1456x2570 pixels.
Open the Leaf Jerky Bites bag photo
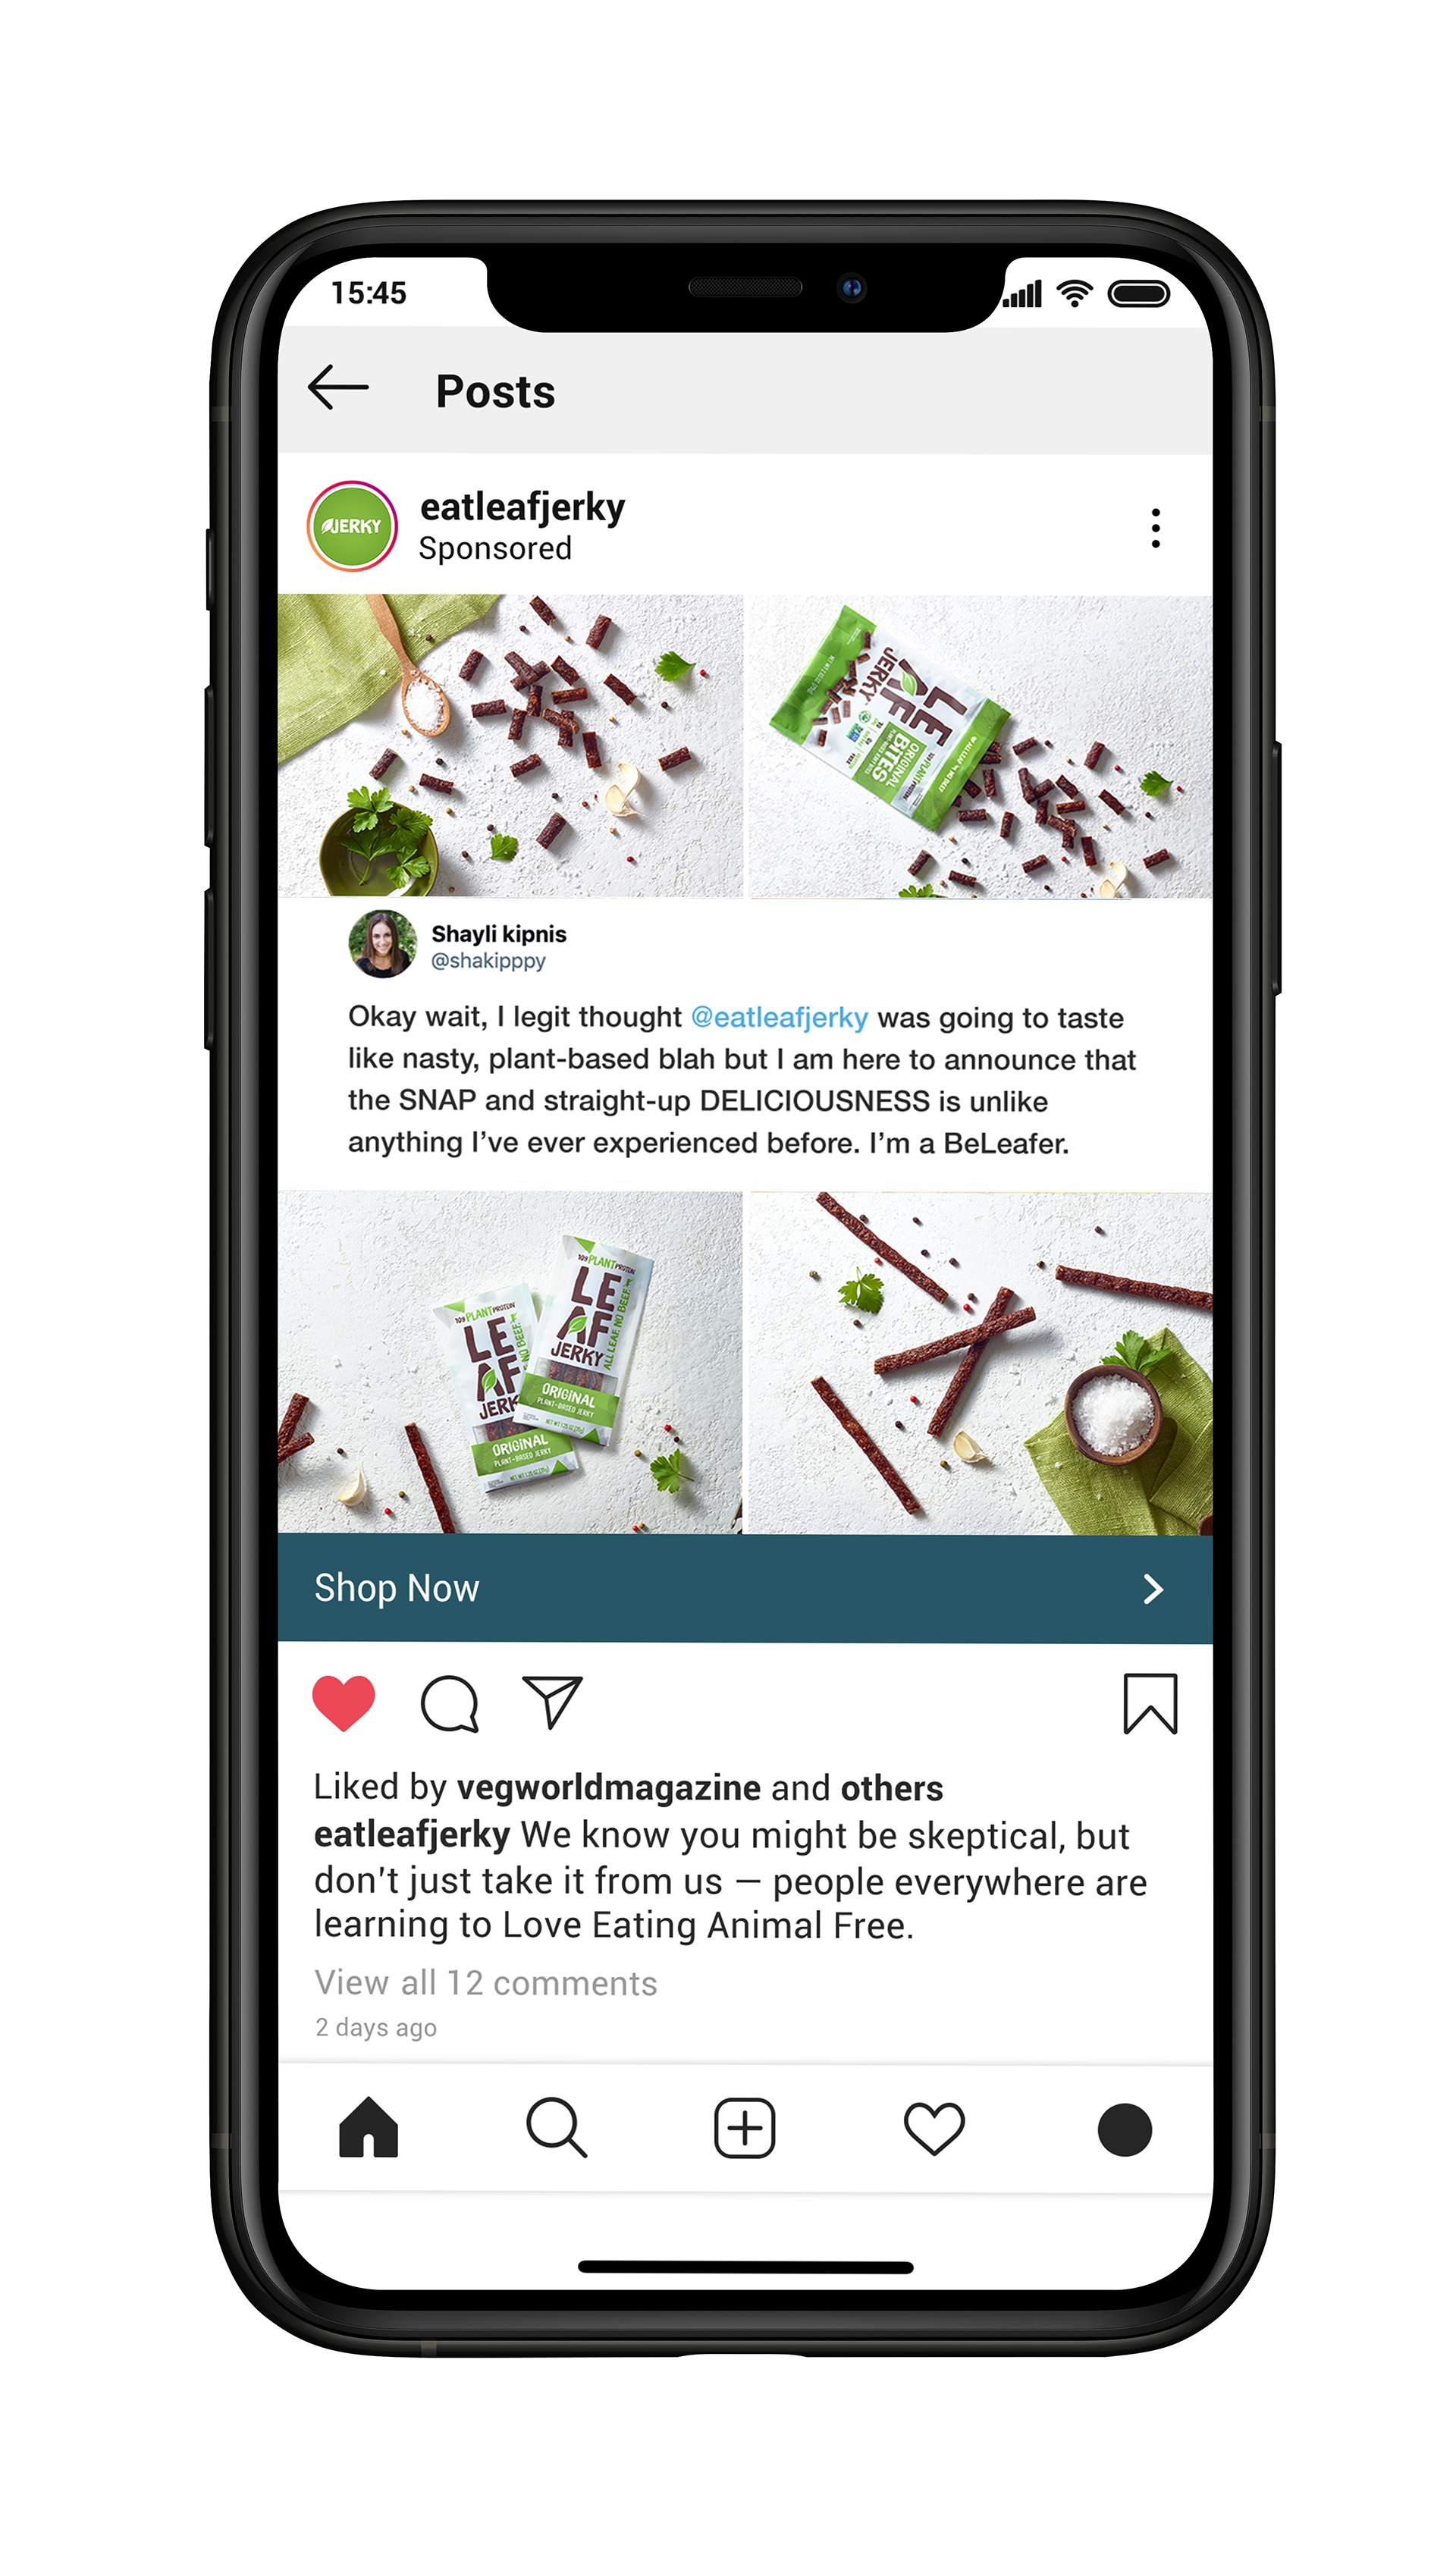(981, 746)
